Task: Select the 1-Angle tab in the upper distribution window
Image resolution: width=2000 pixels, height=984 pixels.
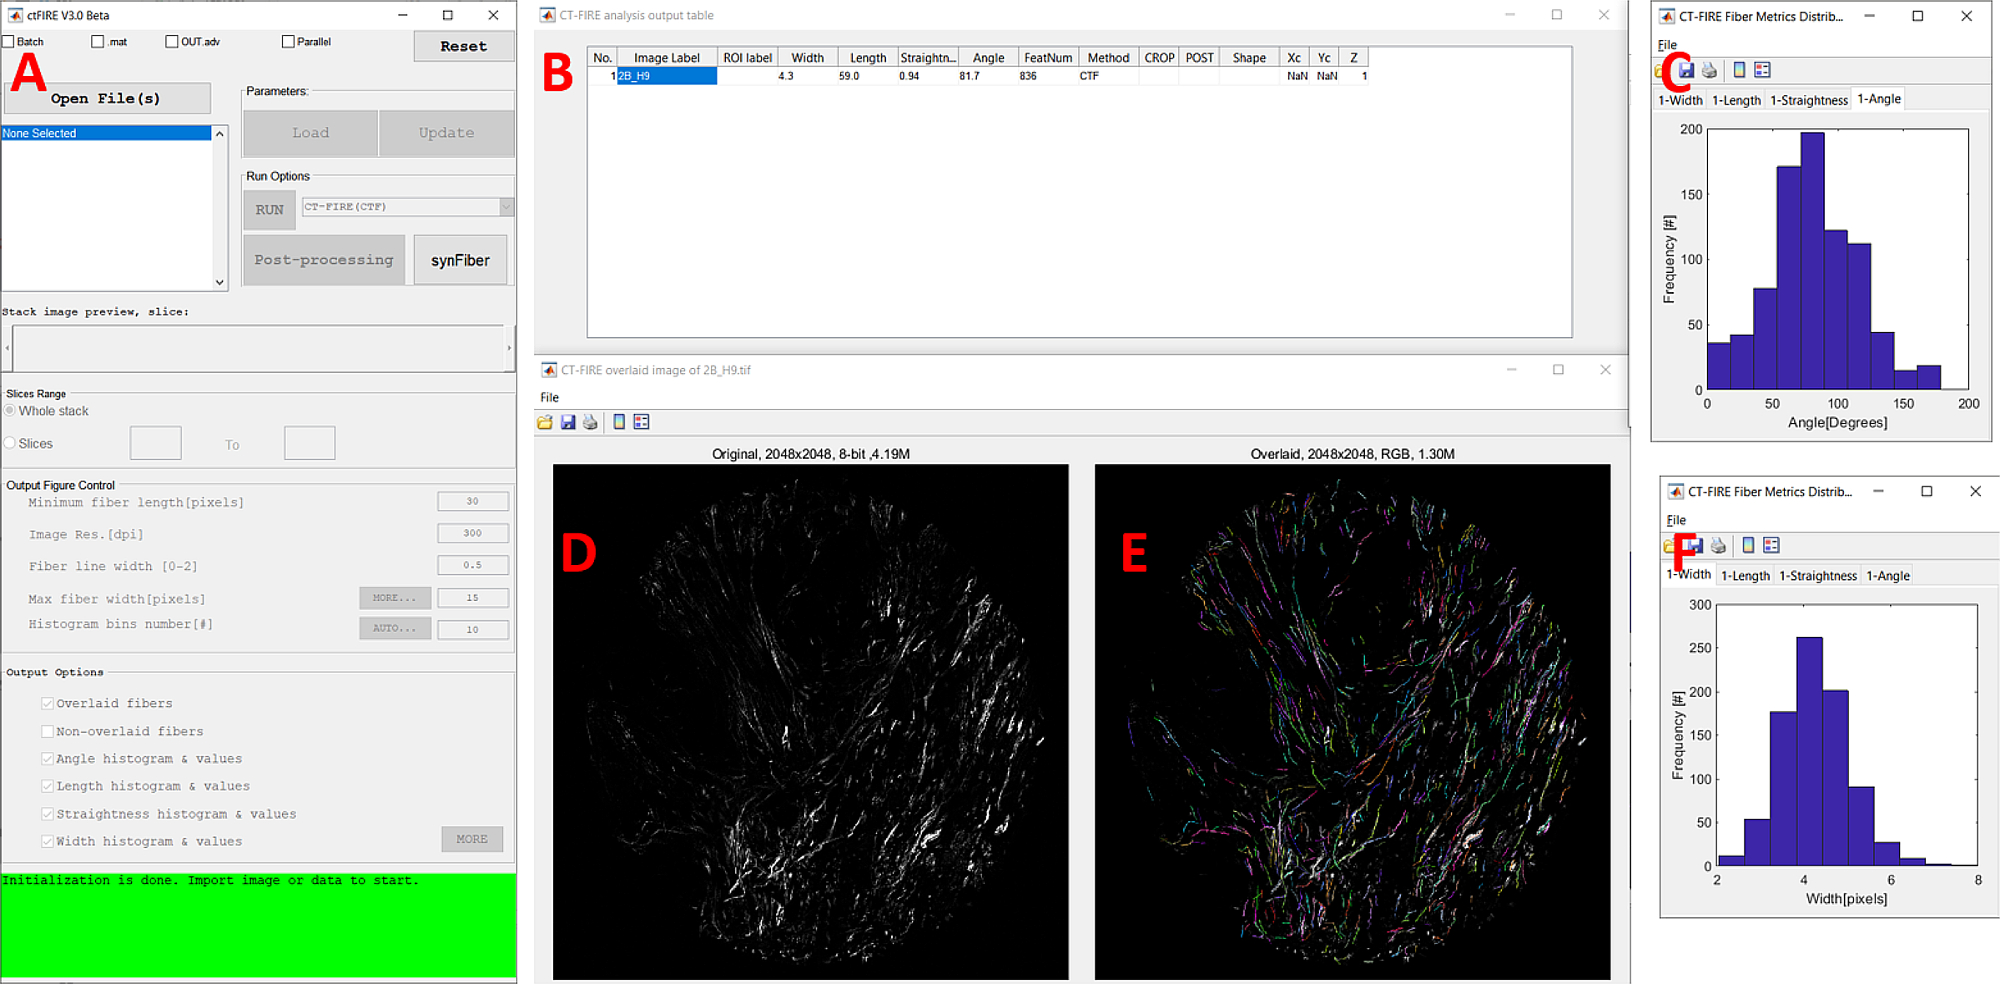Action: click(1879, 99)
